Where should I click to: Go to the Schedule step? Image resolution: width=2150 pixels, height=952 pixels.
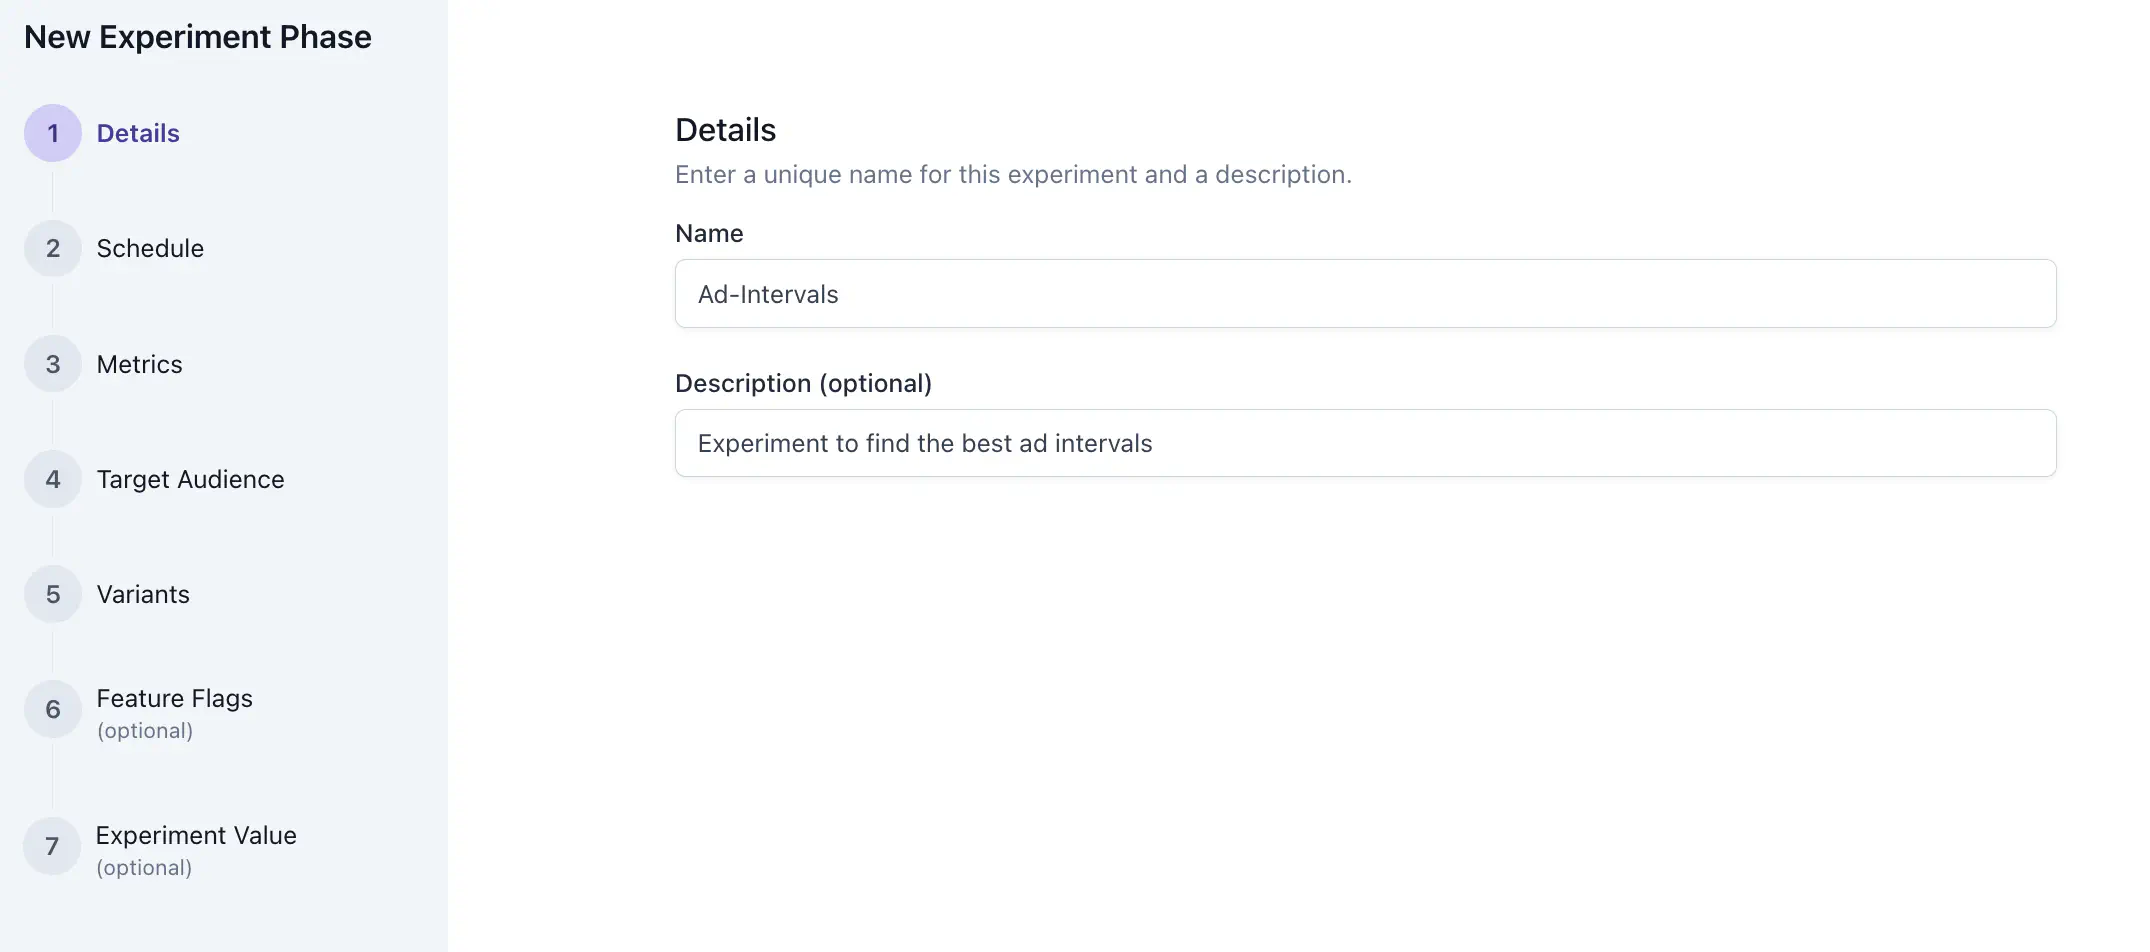(x=150, y=249)
